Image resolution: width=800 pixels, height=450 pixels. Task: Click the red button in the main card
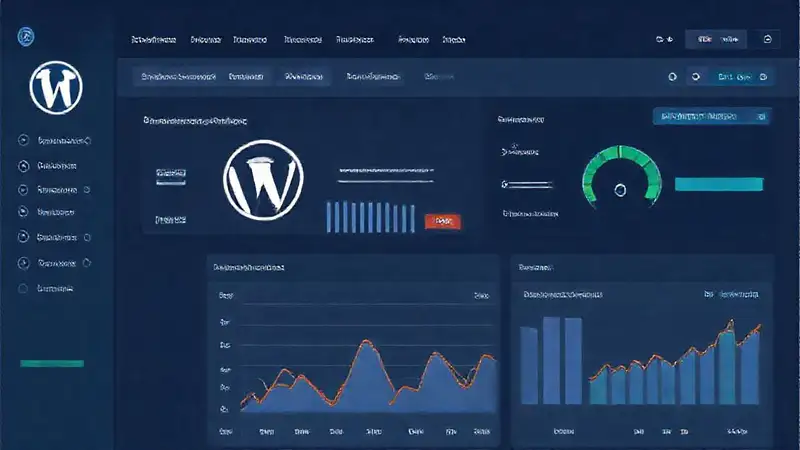442,221
